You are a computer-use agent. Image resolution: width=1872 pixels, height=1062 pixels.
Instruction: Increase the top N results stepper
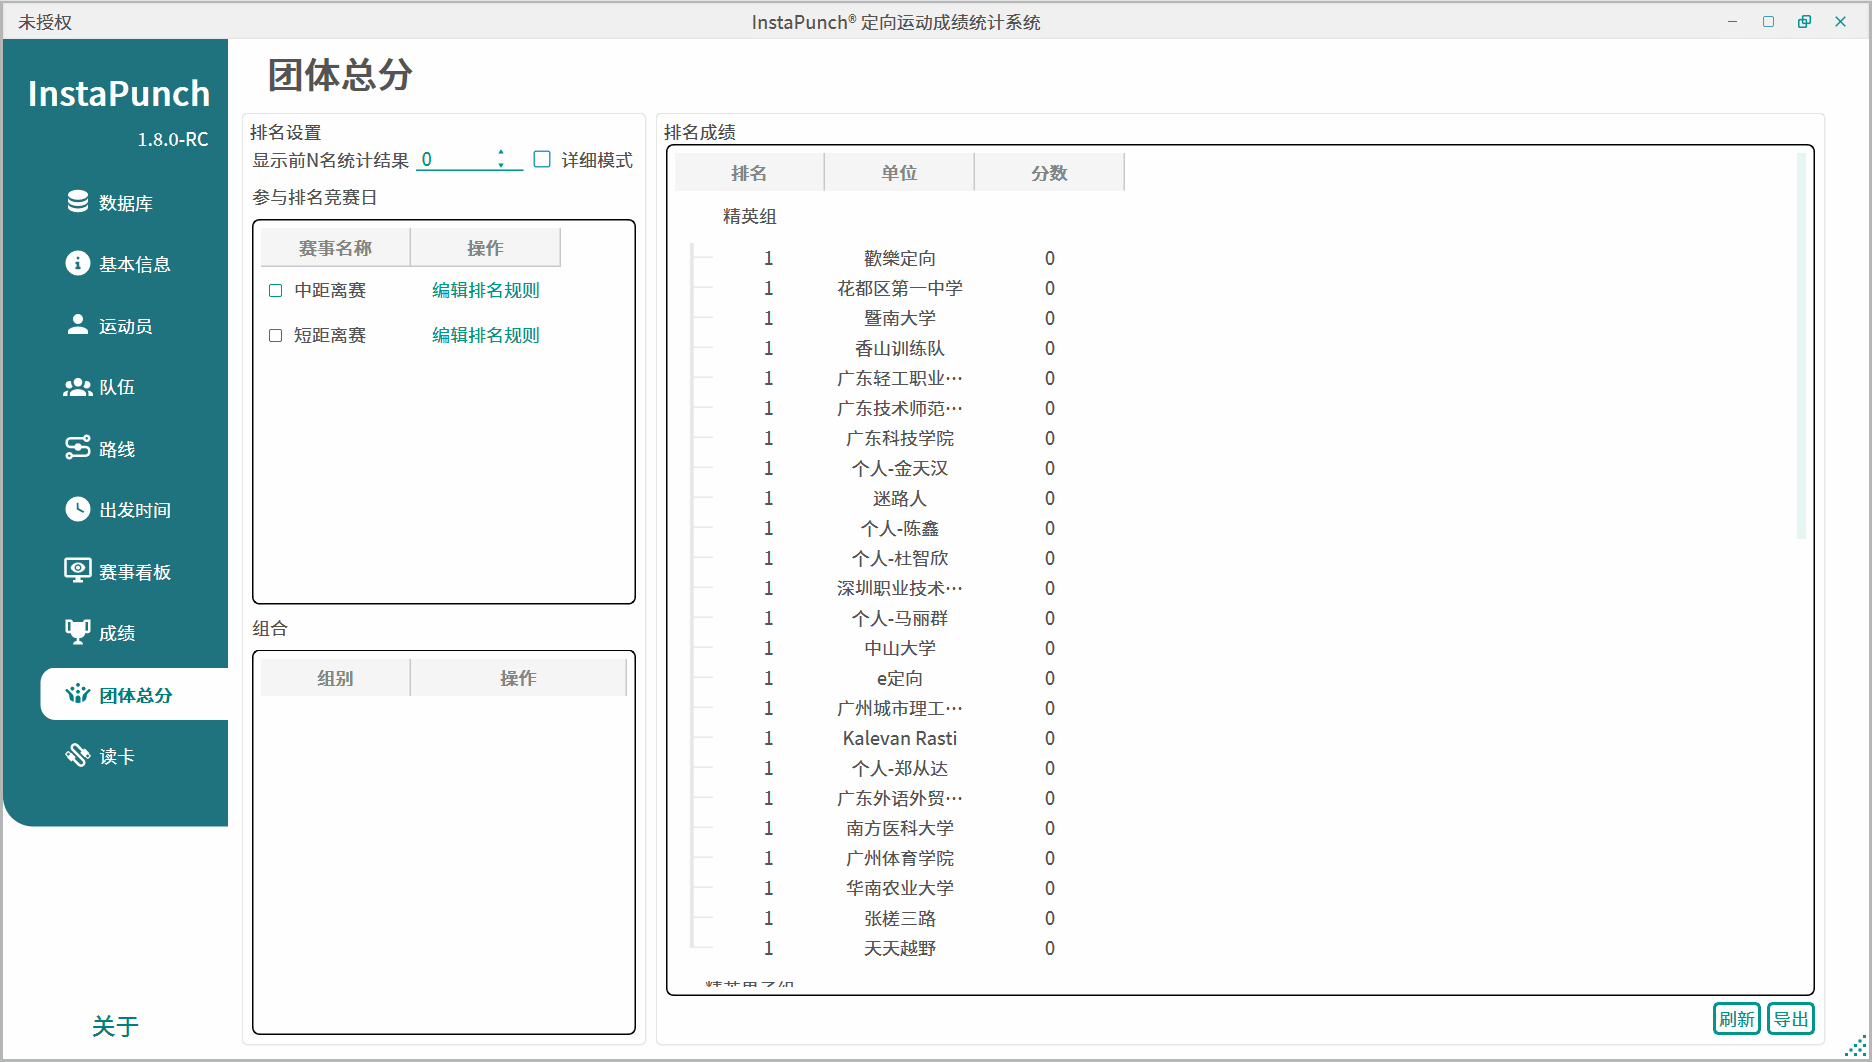tap(501, 154)
